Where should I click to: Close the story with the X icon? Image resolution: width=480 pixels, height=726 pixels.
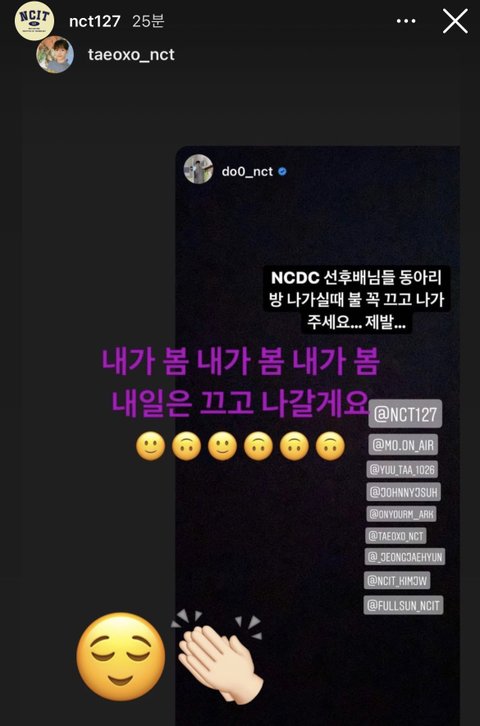point(455,21)
